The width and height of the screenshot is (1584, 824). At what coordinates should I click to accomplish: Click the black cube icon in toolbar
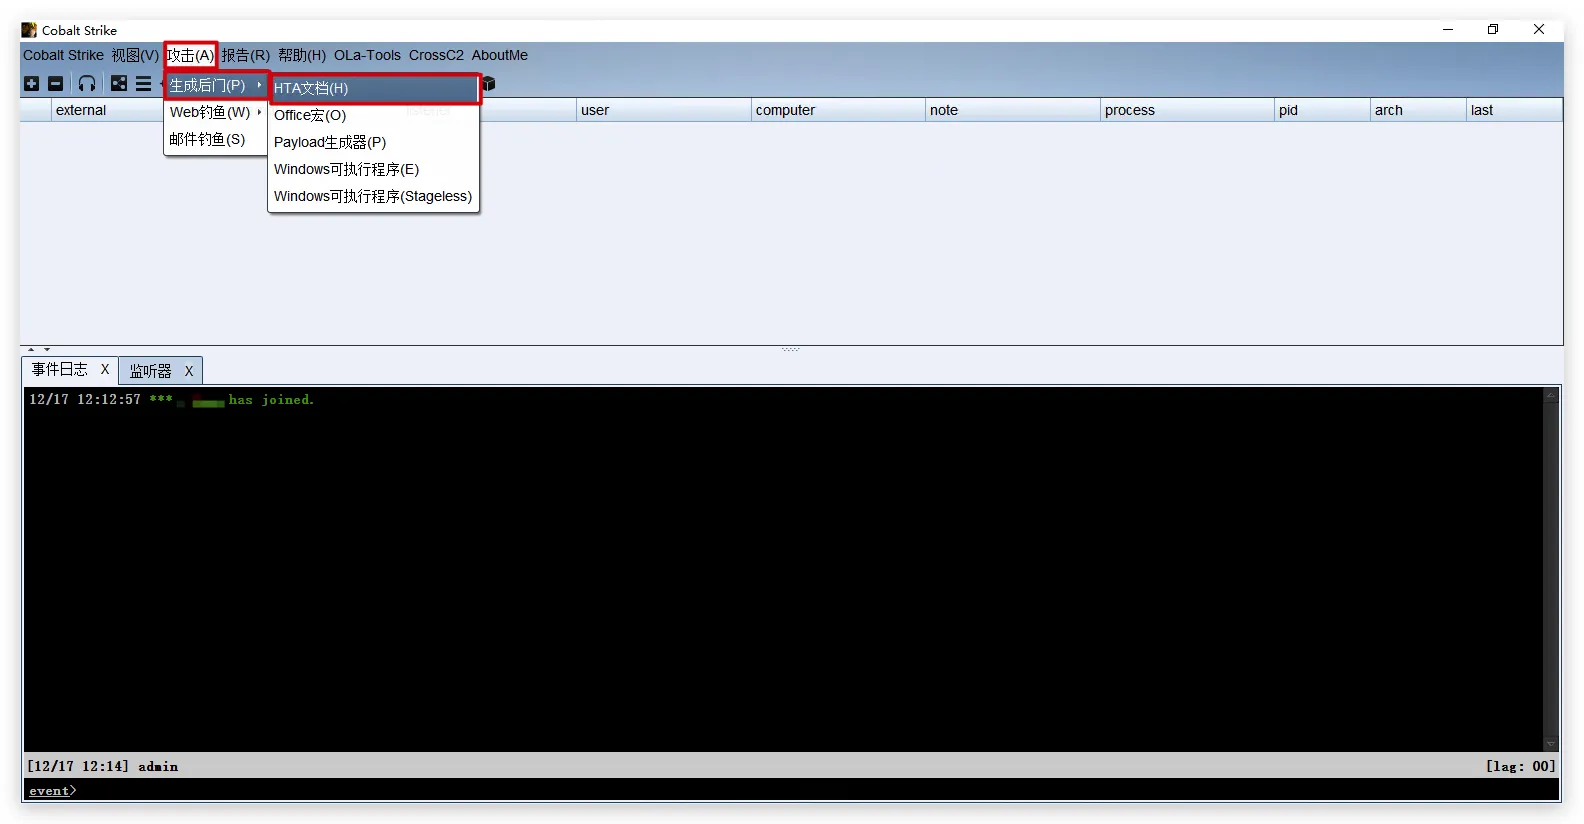coord(489,84)
